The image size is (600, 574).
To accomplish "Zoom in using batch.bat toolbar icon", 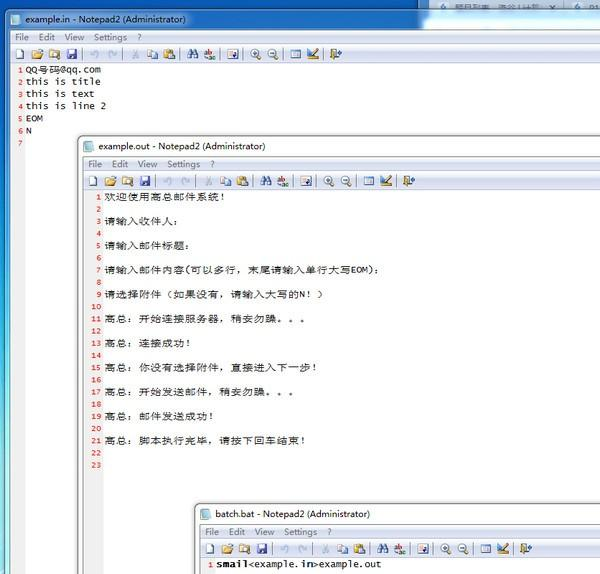I will pos(445,549).
